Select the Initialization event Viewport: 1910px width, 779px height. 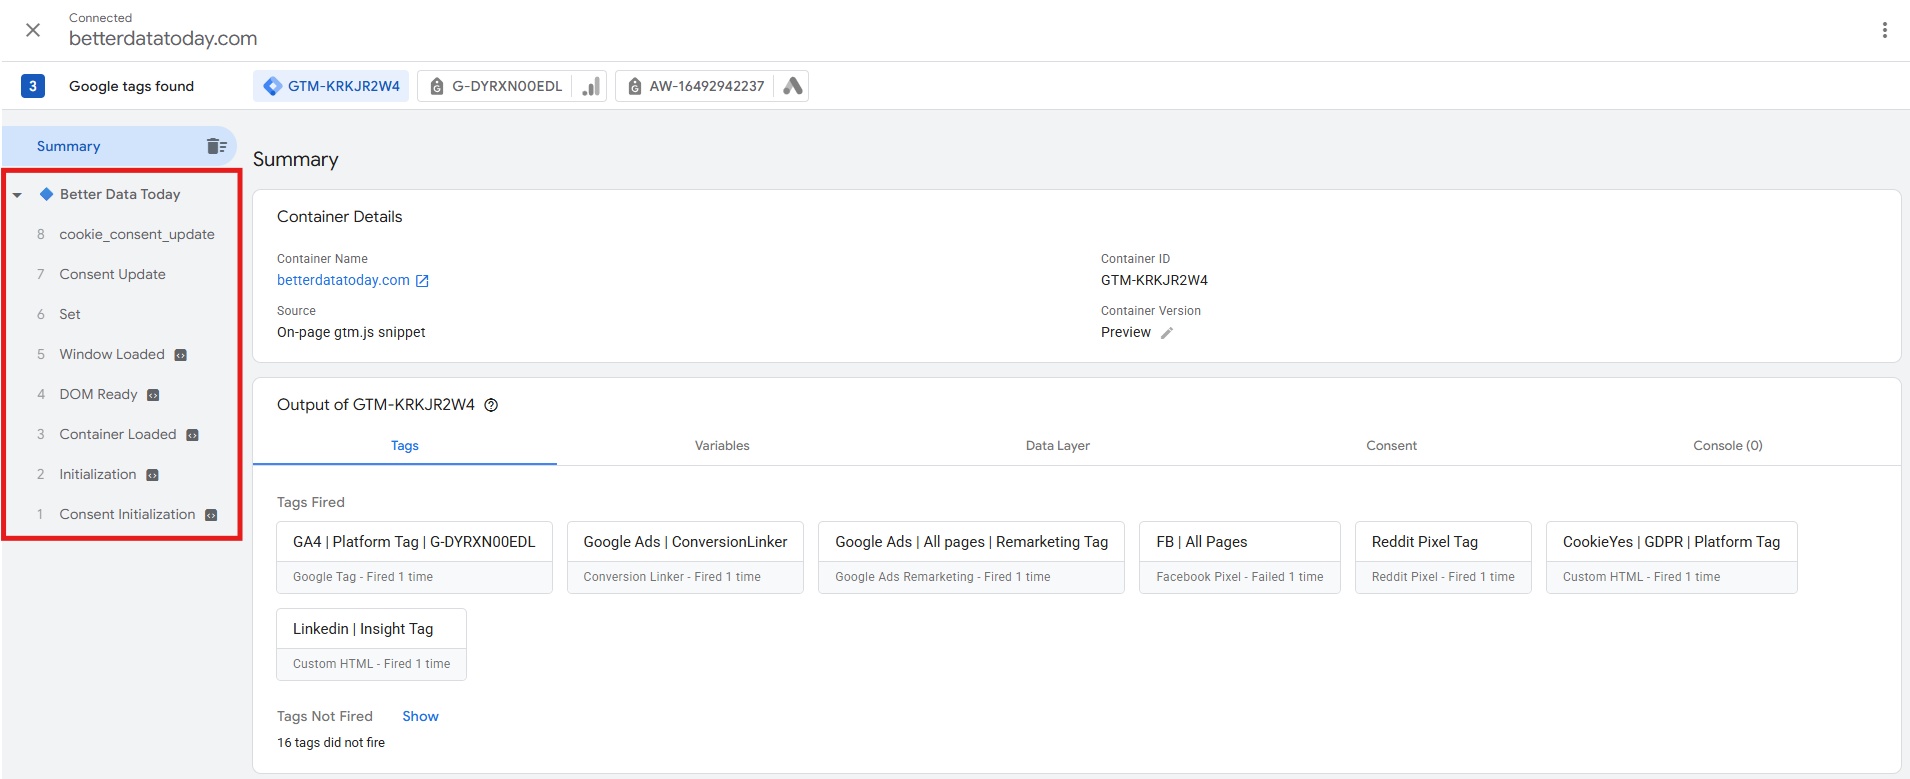(x=98, y=474)
